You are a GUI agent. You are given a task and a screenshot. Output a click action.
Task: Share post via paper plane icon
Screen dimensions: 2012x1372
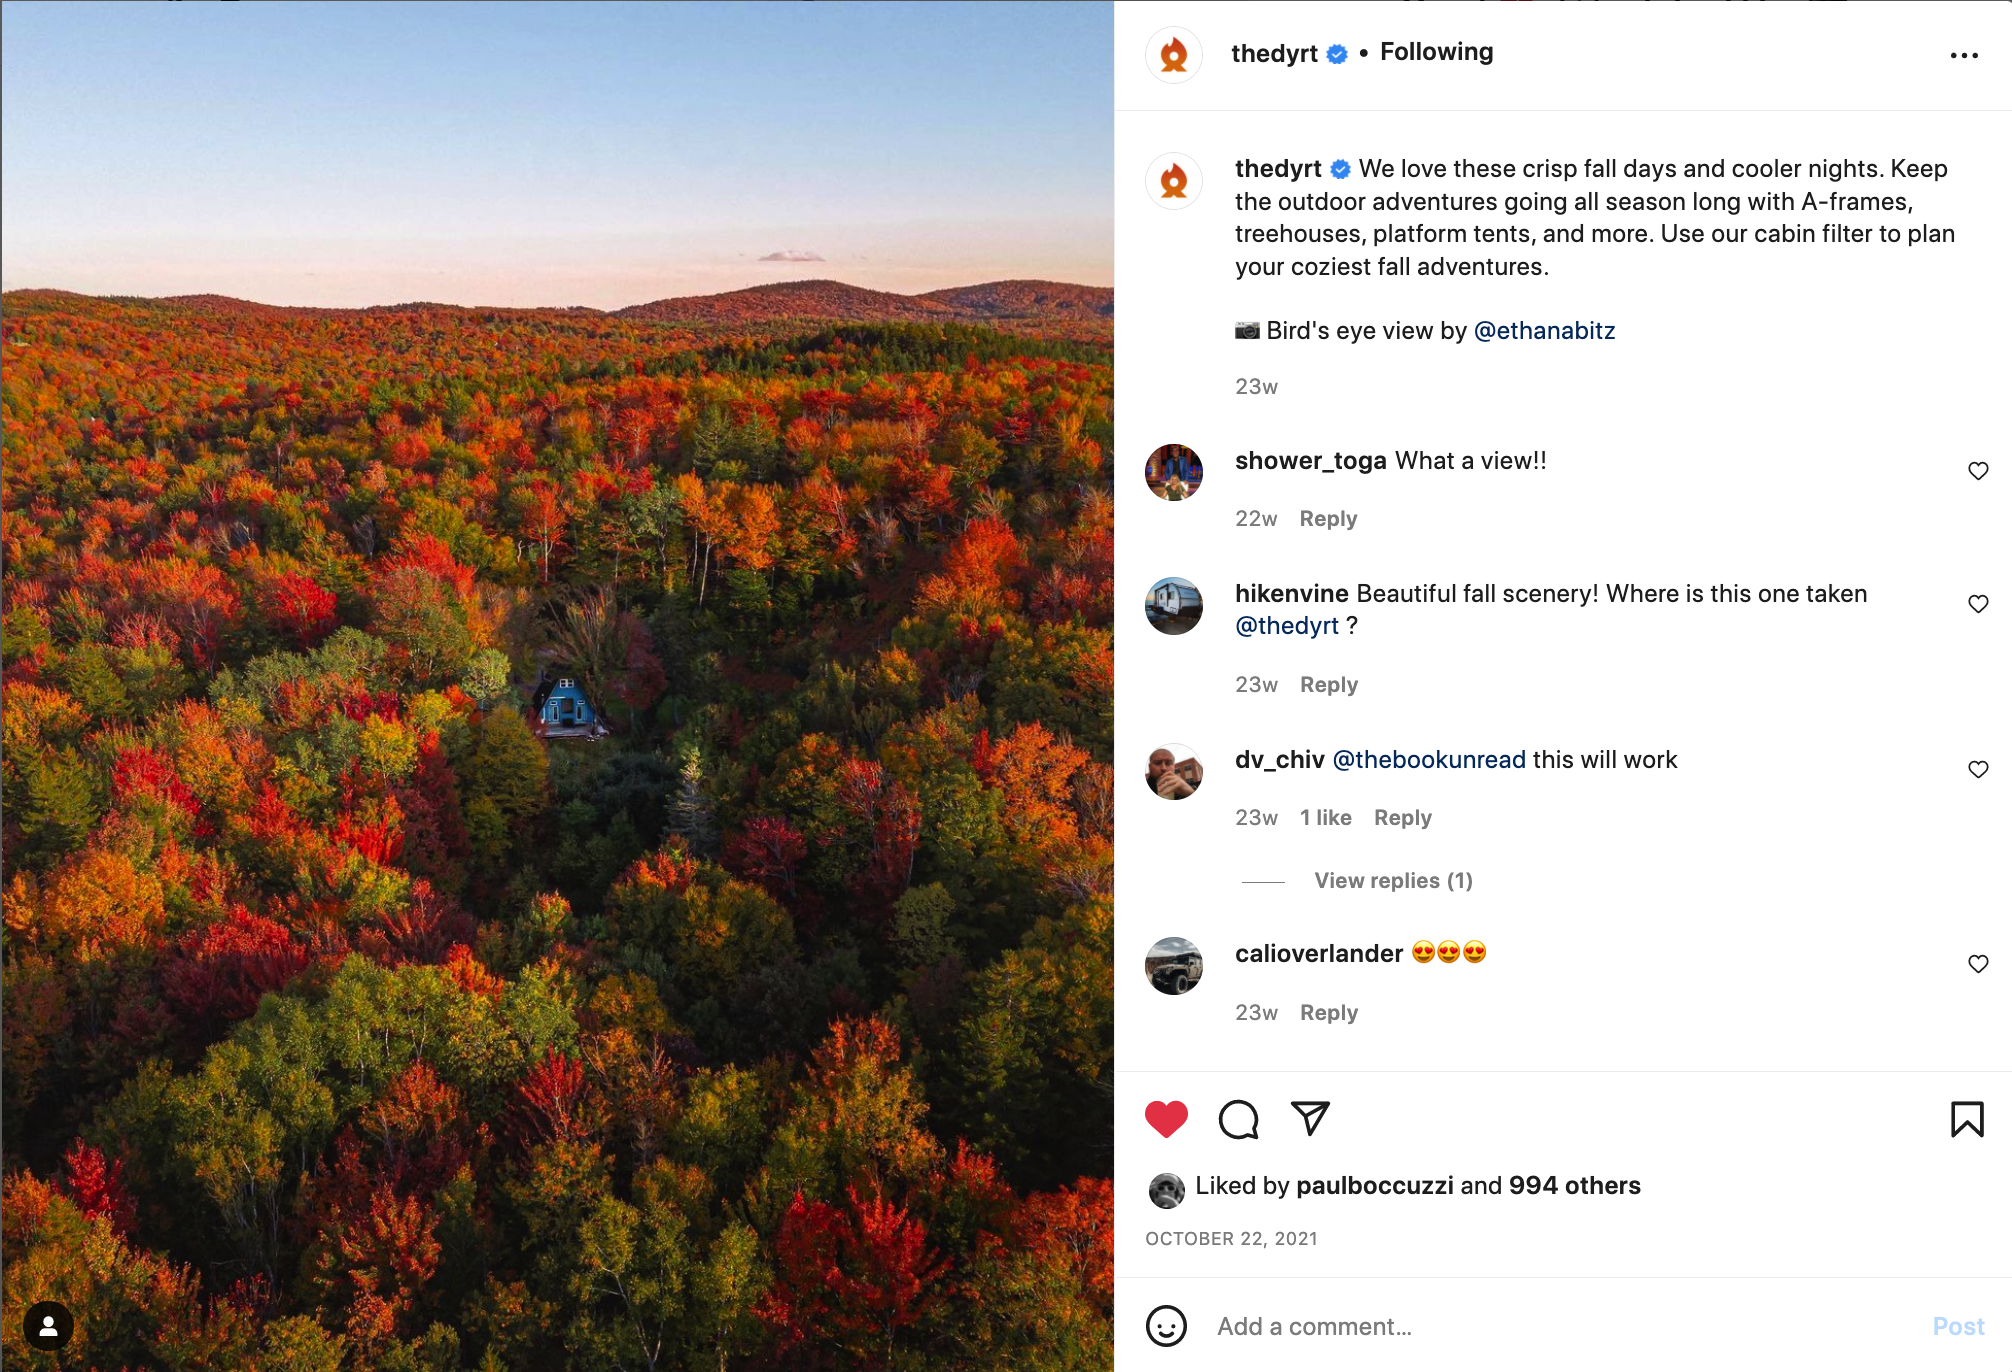point(1310,1118)
